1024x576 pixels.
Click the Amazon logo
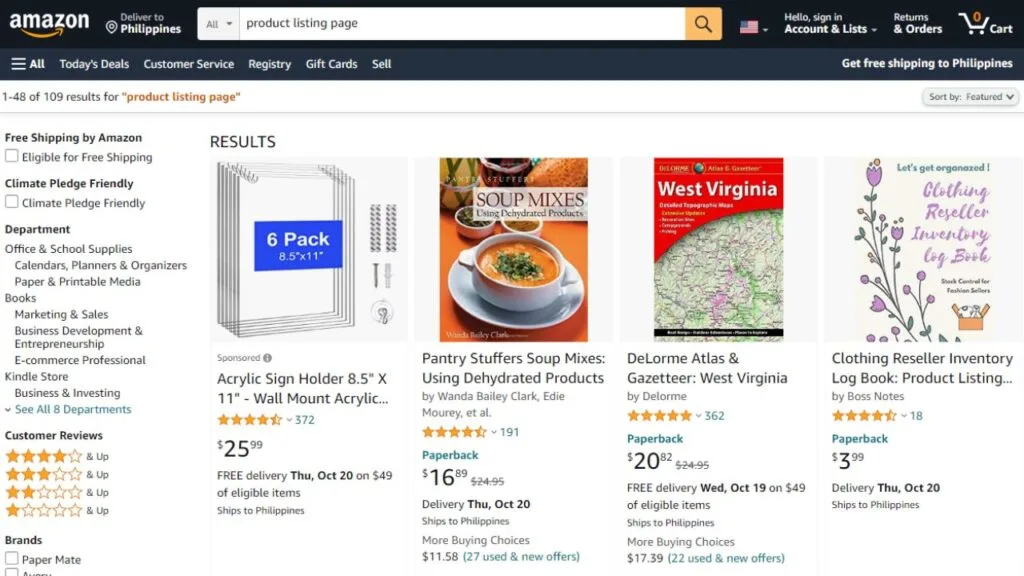[50, 22]
